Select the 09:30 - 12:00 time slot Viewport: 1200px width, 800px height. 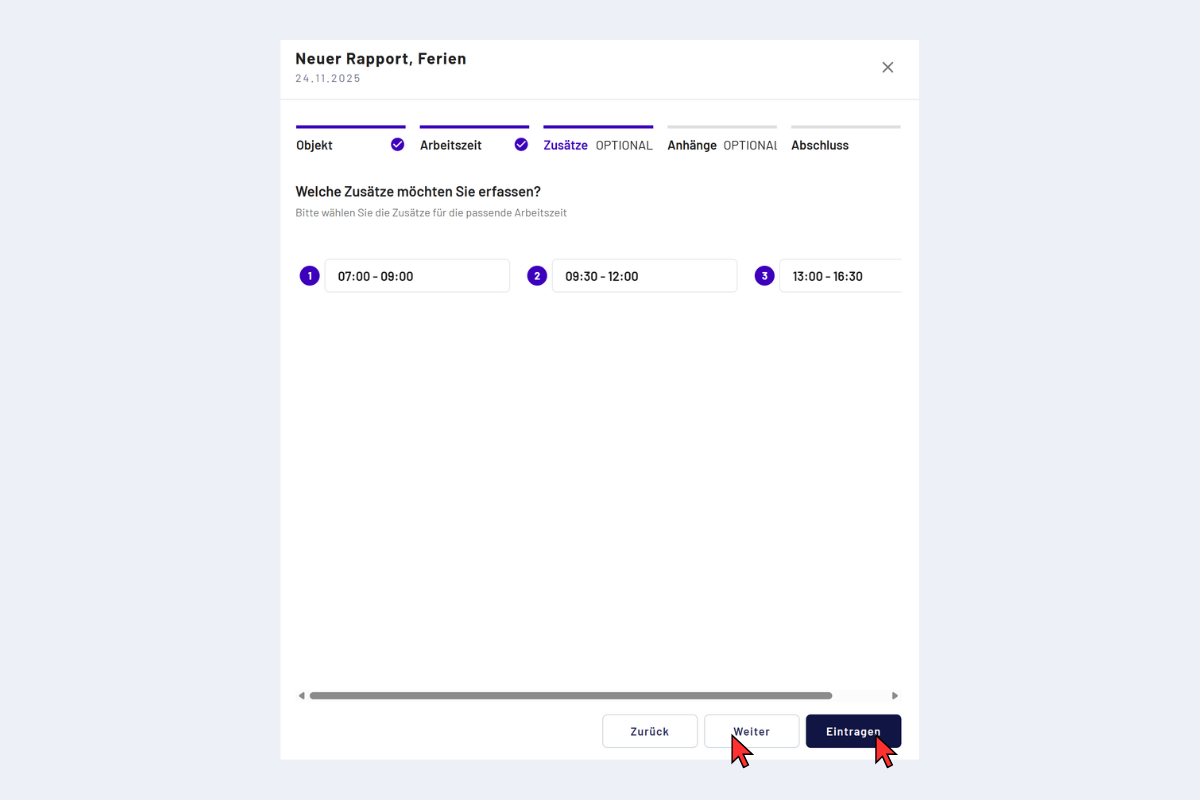pos(644,276)
